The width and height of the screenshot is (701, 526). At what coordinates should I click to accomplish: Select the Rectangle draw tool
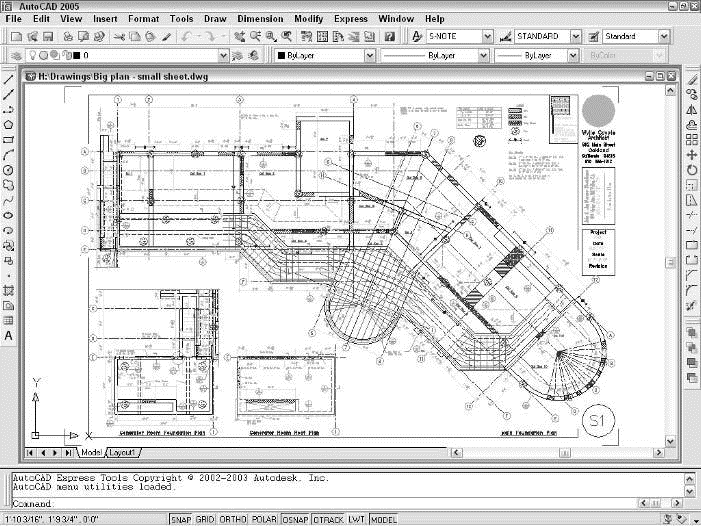tap(9, 139)
